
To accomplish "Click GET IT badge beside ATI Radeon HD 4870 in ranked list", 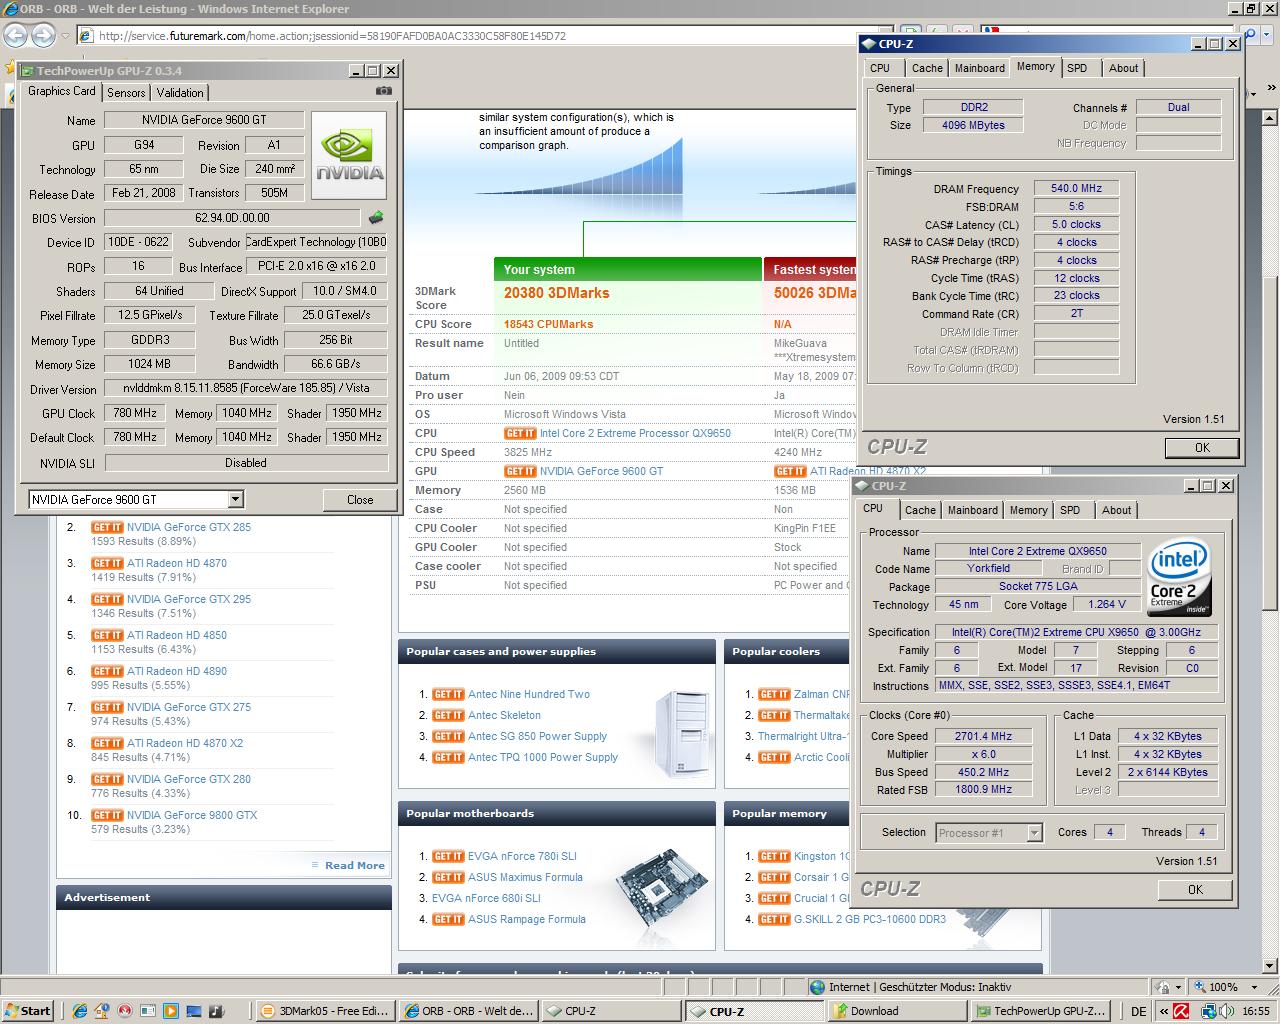I will click(x=107, y=563).
